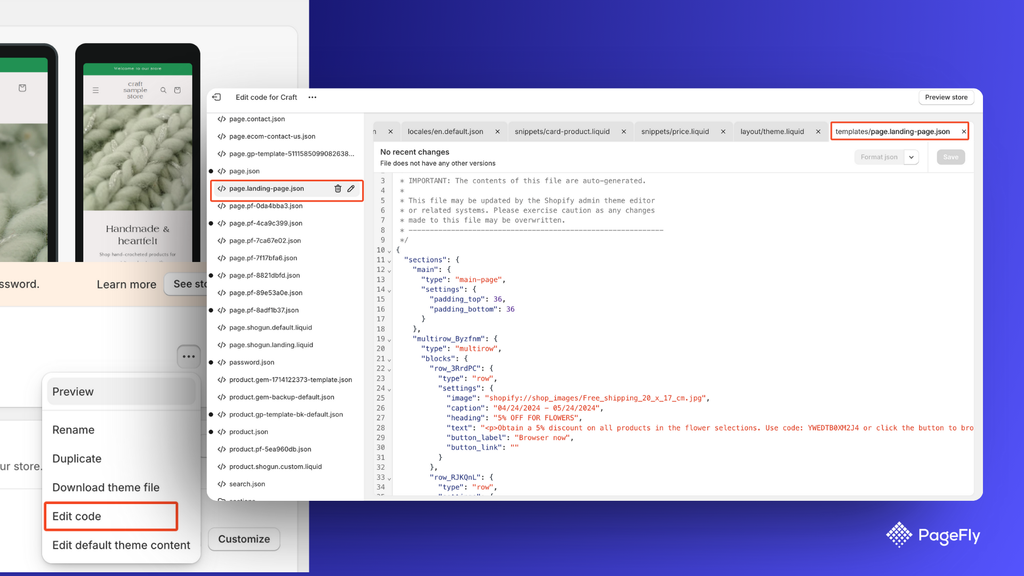Viewport: 1024px width, 576px height.
Task: Collapse the "row_3RrdPC" fold at line 22
Action: (x=390, y=369)
